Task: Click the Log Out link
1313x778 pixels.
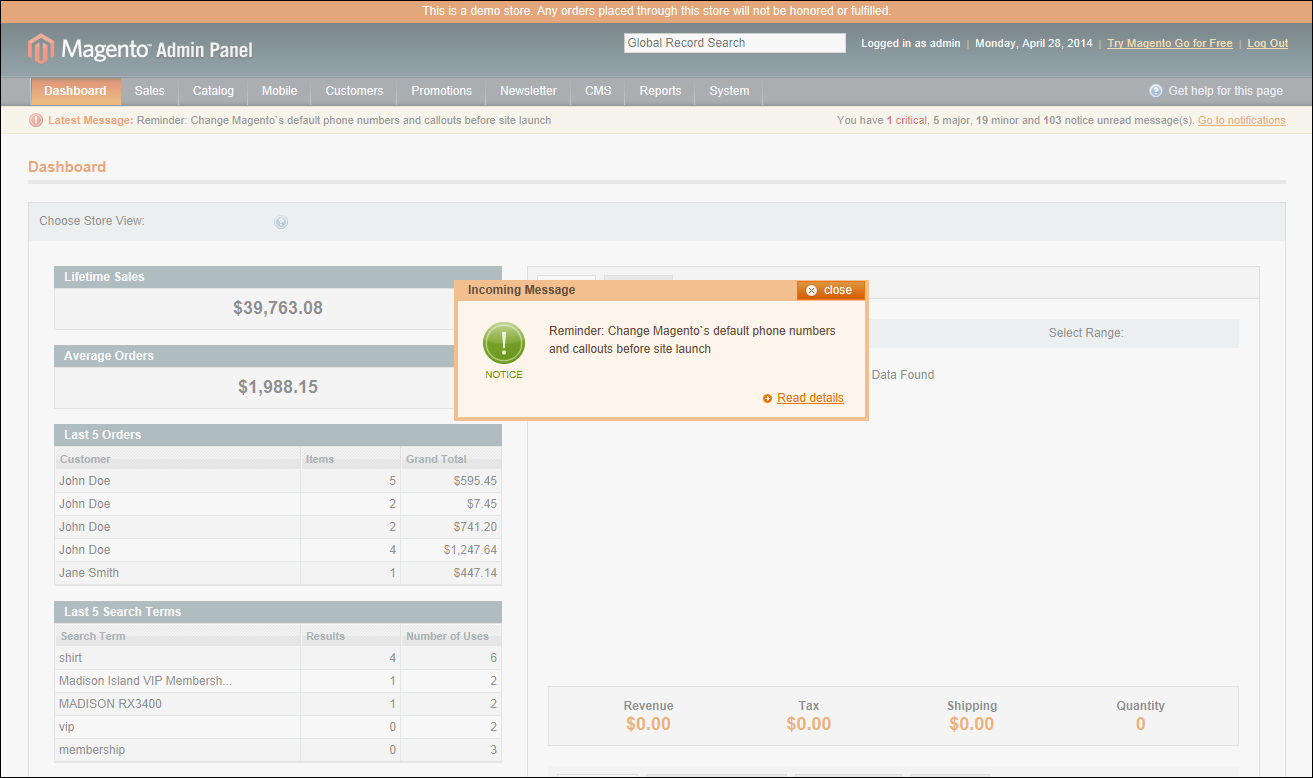Action: tap(1267, 43)
